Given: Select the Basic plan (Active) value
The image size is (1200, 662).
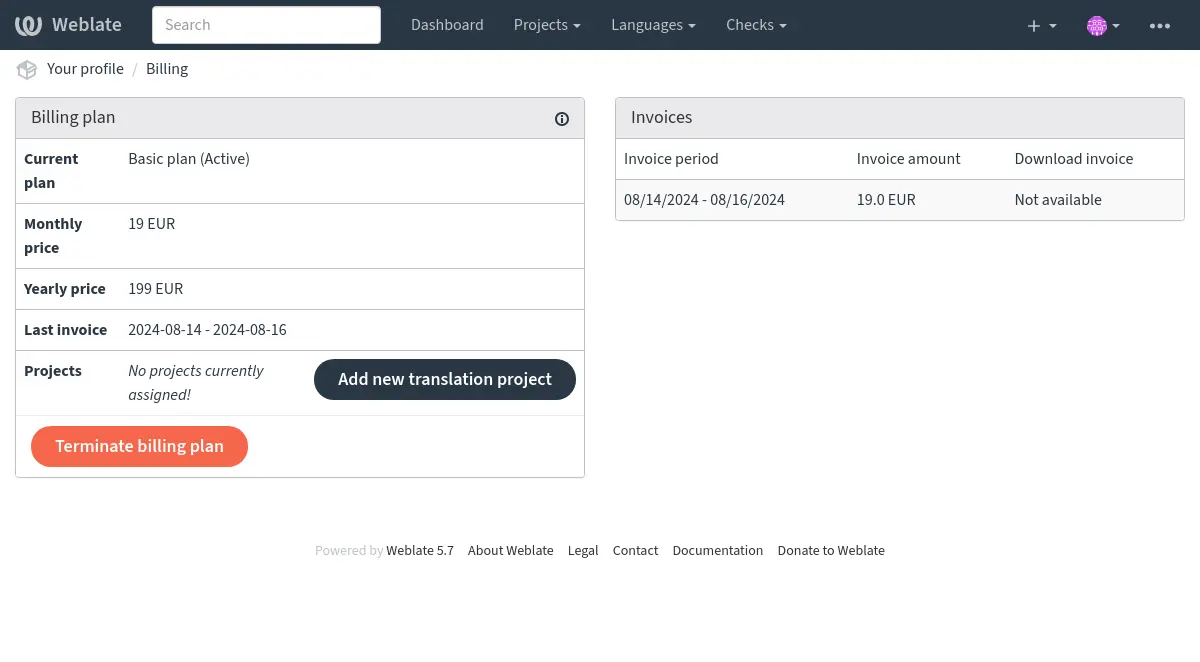Looking at the screenshot, I should tap(189, 159).
